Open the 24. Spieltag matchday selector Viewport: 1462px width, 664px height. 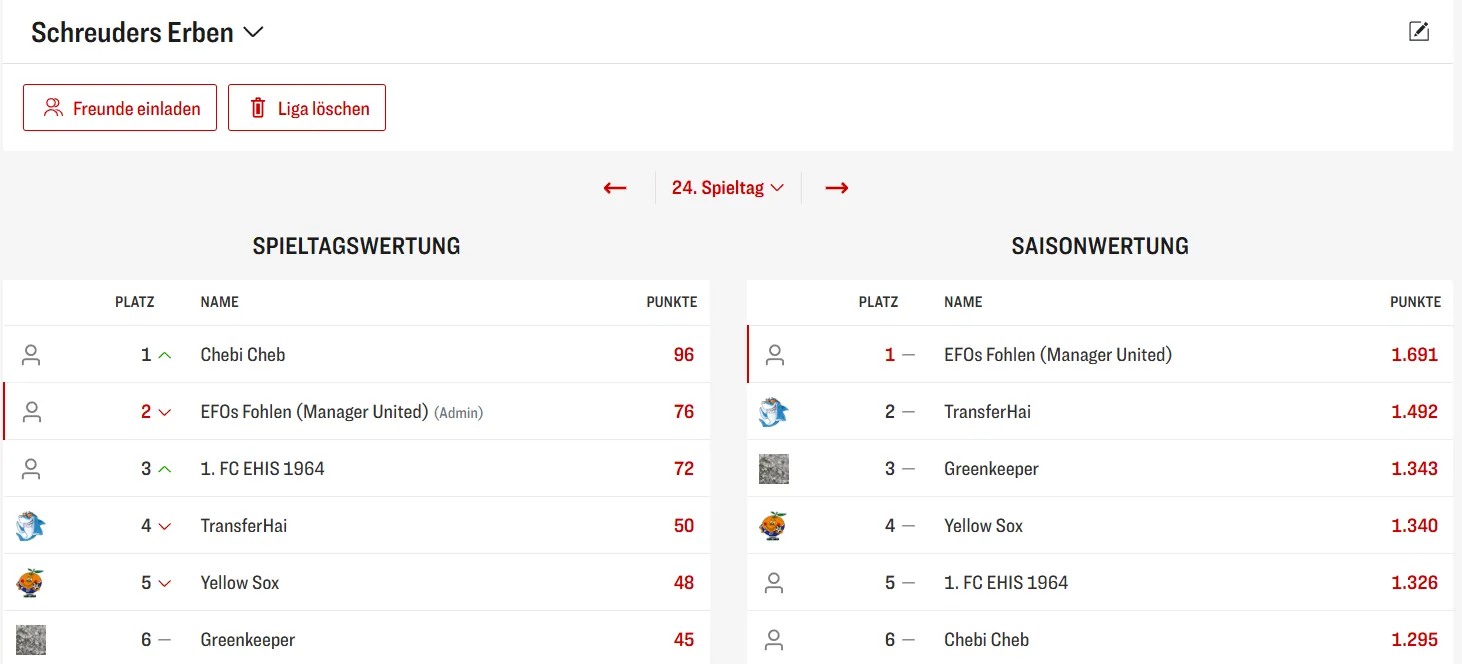(x=727, y=188)
